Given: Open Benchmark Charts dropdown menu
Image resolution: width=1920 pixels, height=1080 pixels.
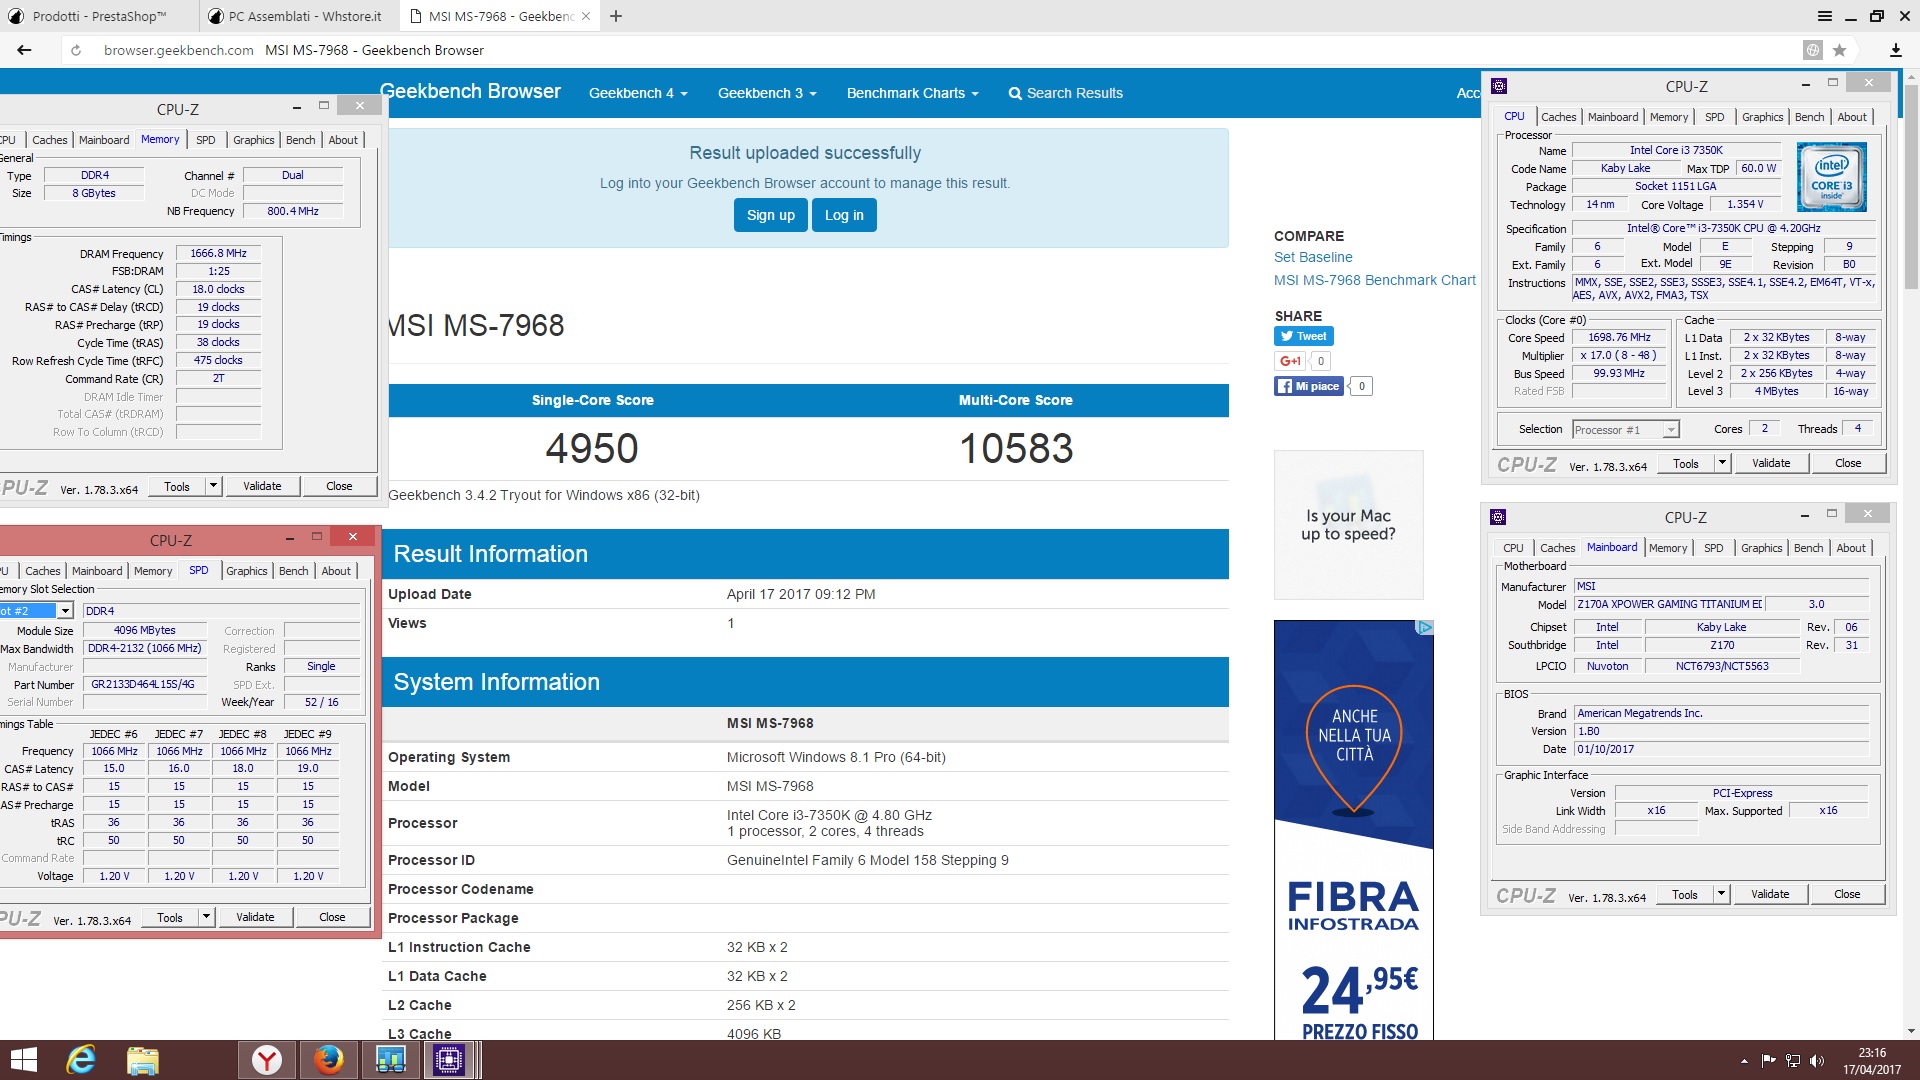Looking at the screenshot, I should (912, 93).
